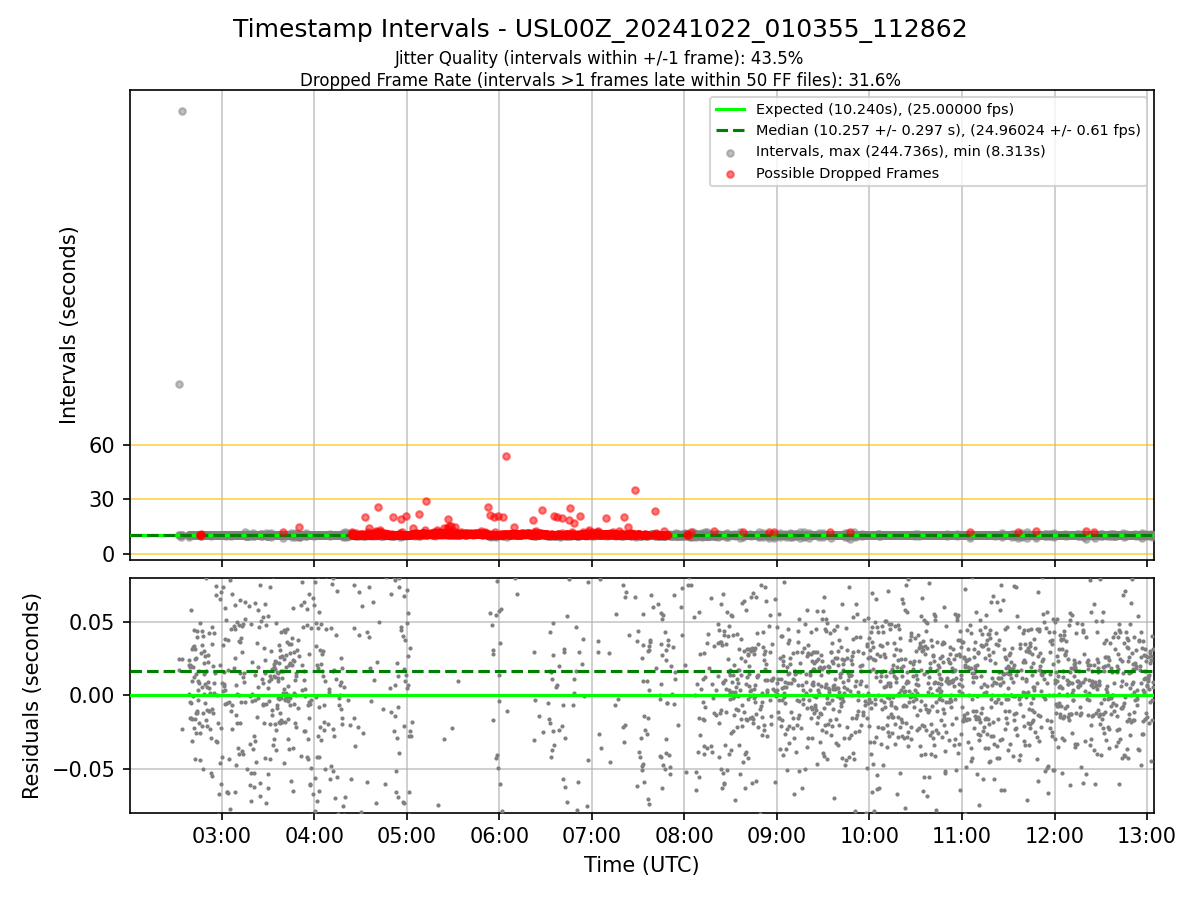Click the highest red dropped-frame point after 06:00

point(506,456)
